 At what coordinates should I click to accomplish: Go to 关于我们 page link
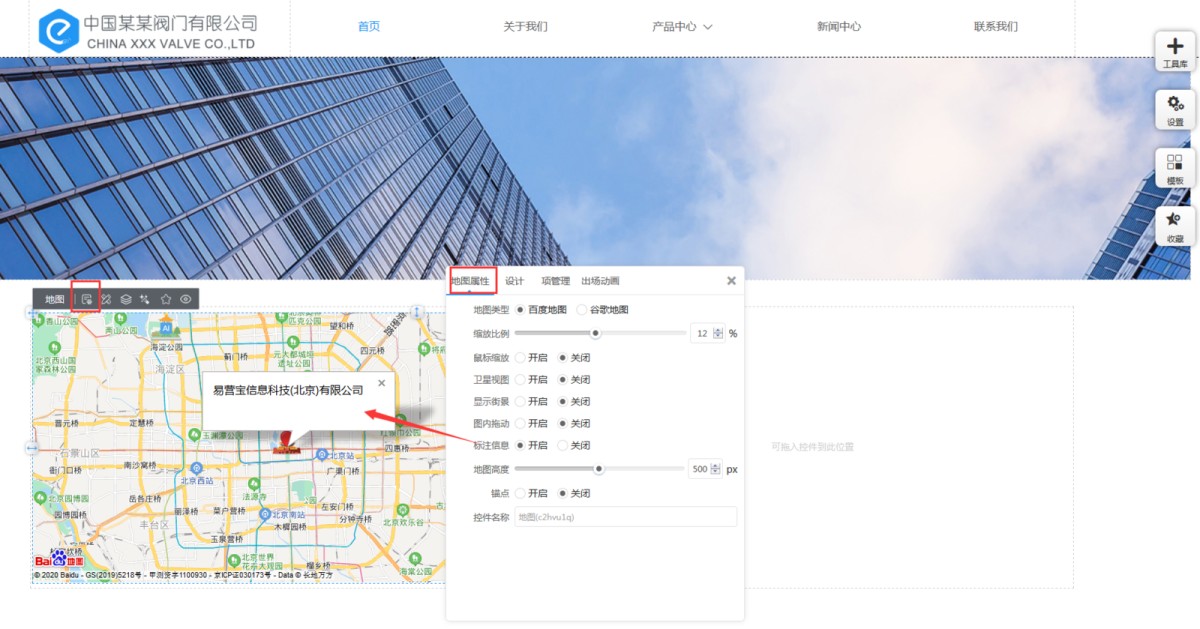[x=525, y=27]
